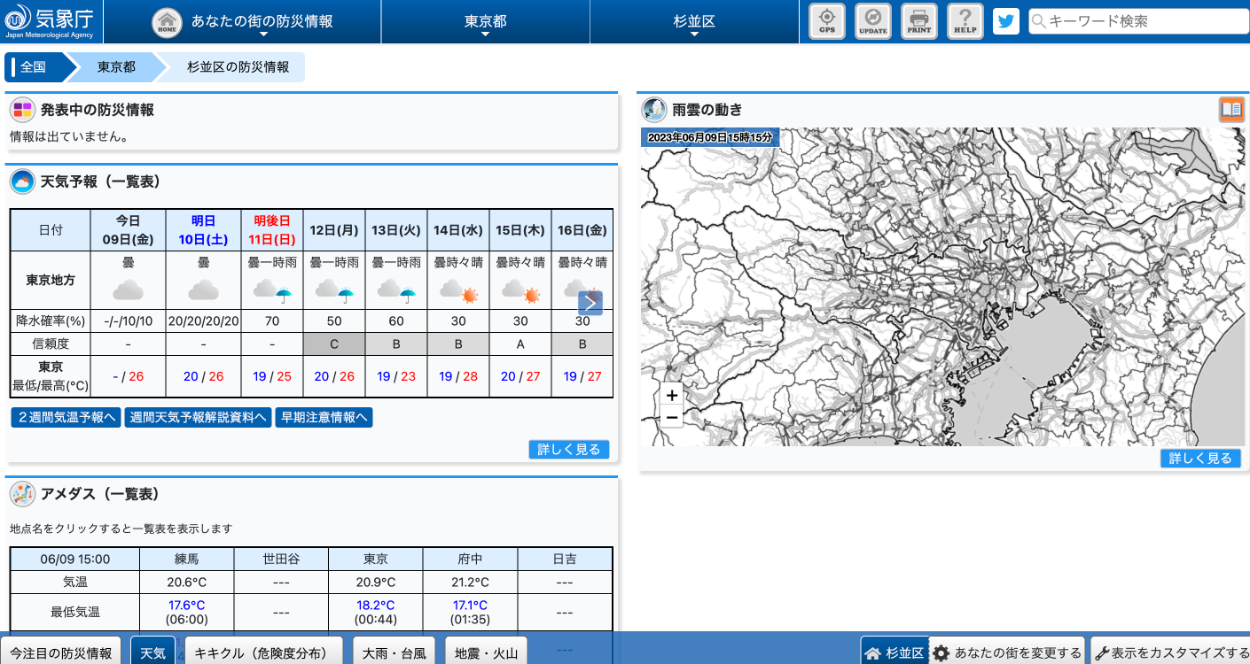Image resolution: width=1250 pixels, height=664 pixels.
Task: Expand the あなたの街の防災情報 dropdown
Action: [262, 22]
